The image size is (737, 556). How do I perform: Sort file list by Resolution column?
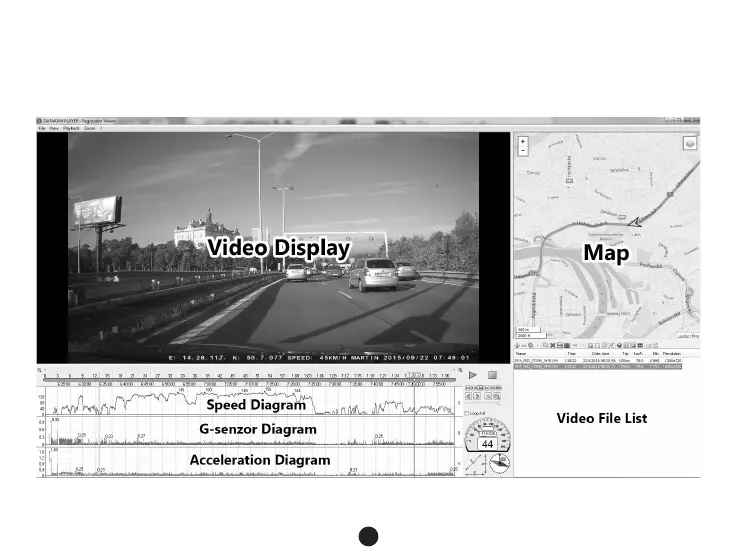672,353
